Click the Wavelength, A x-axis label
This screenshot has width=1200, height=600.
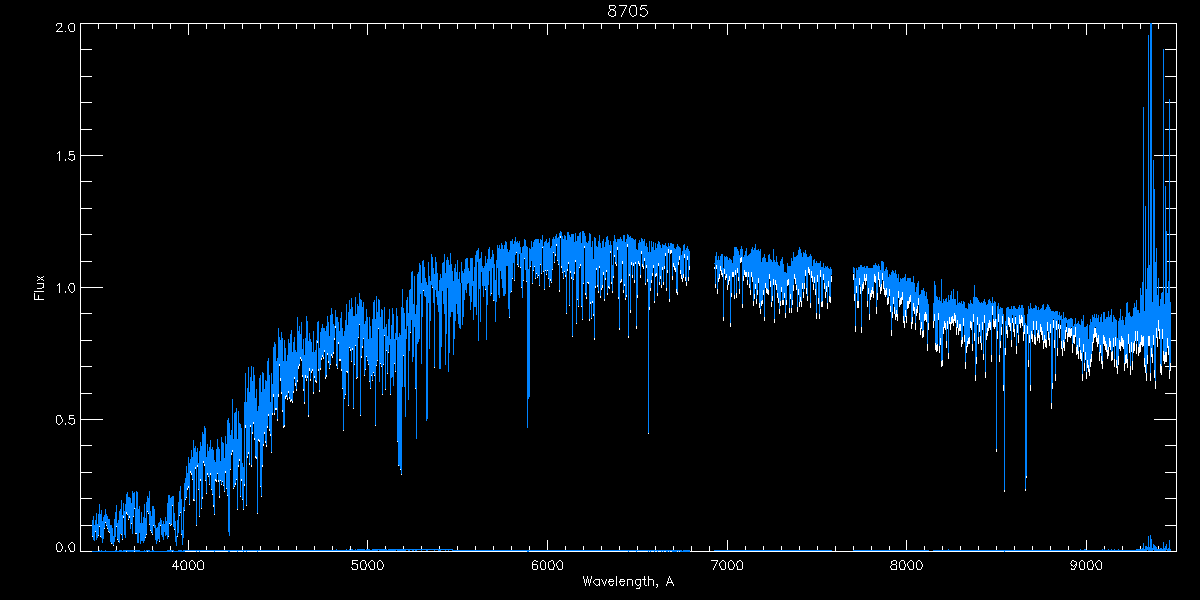[628, 581]
